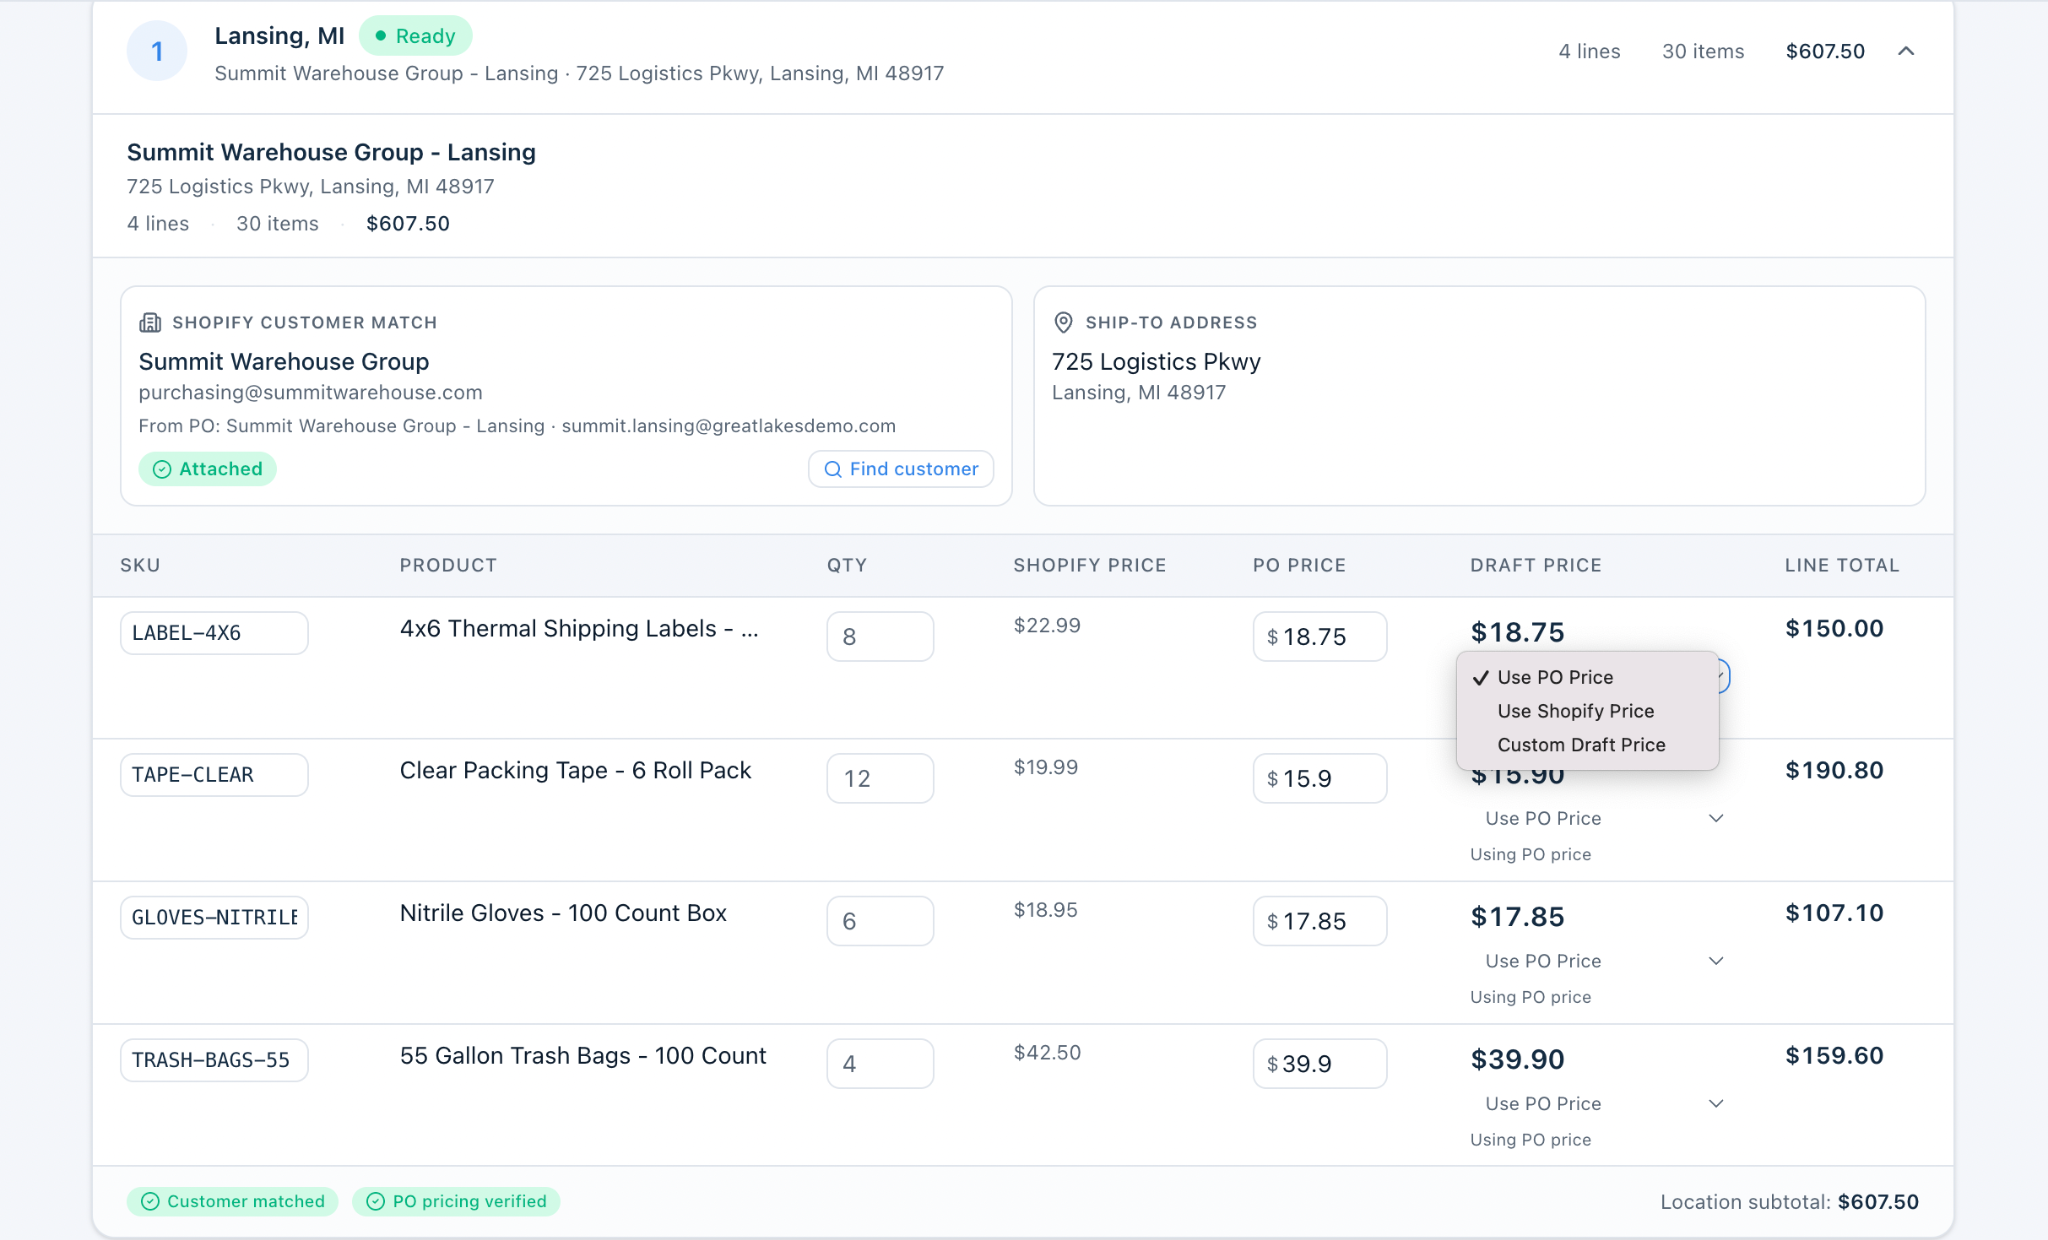Click quantity field showing 8

pos(880,636)
